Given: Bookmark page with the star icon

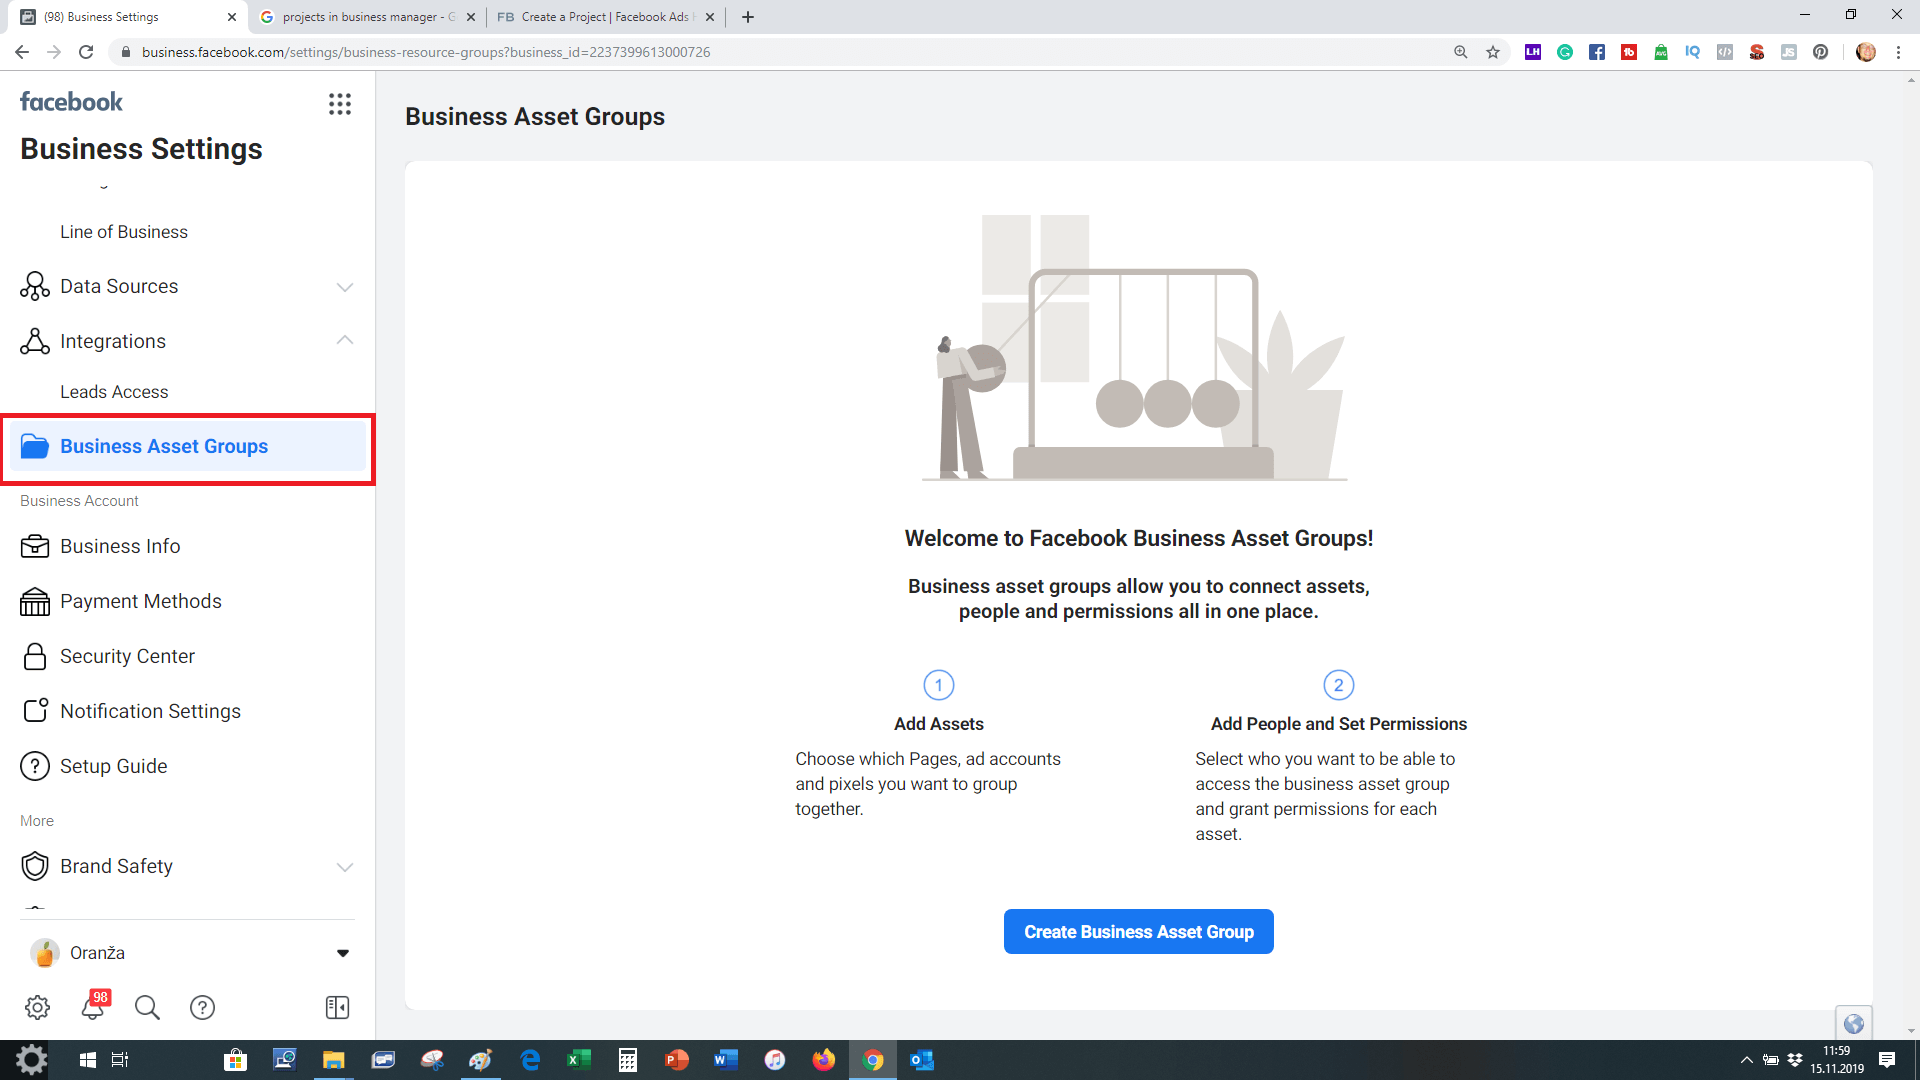Looking at the screenshot, I should pos(1493,52).
